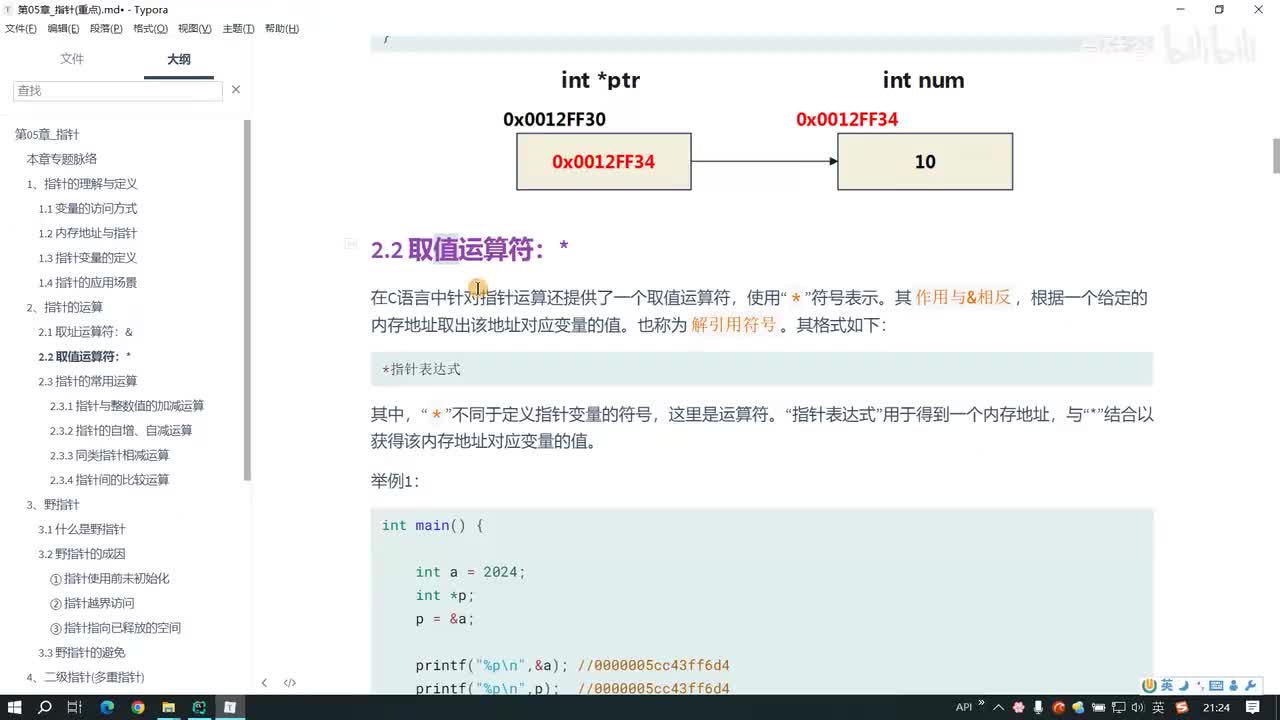Switch to the JetBrains IDE on the taskbar
The image size is (1280, 720).
(199, 707)
